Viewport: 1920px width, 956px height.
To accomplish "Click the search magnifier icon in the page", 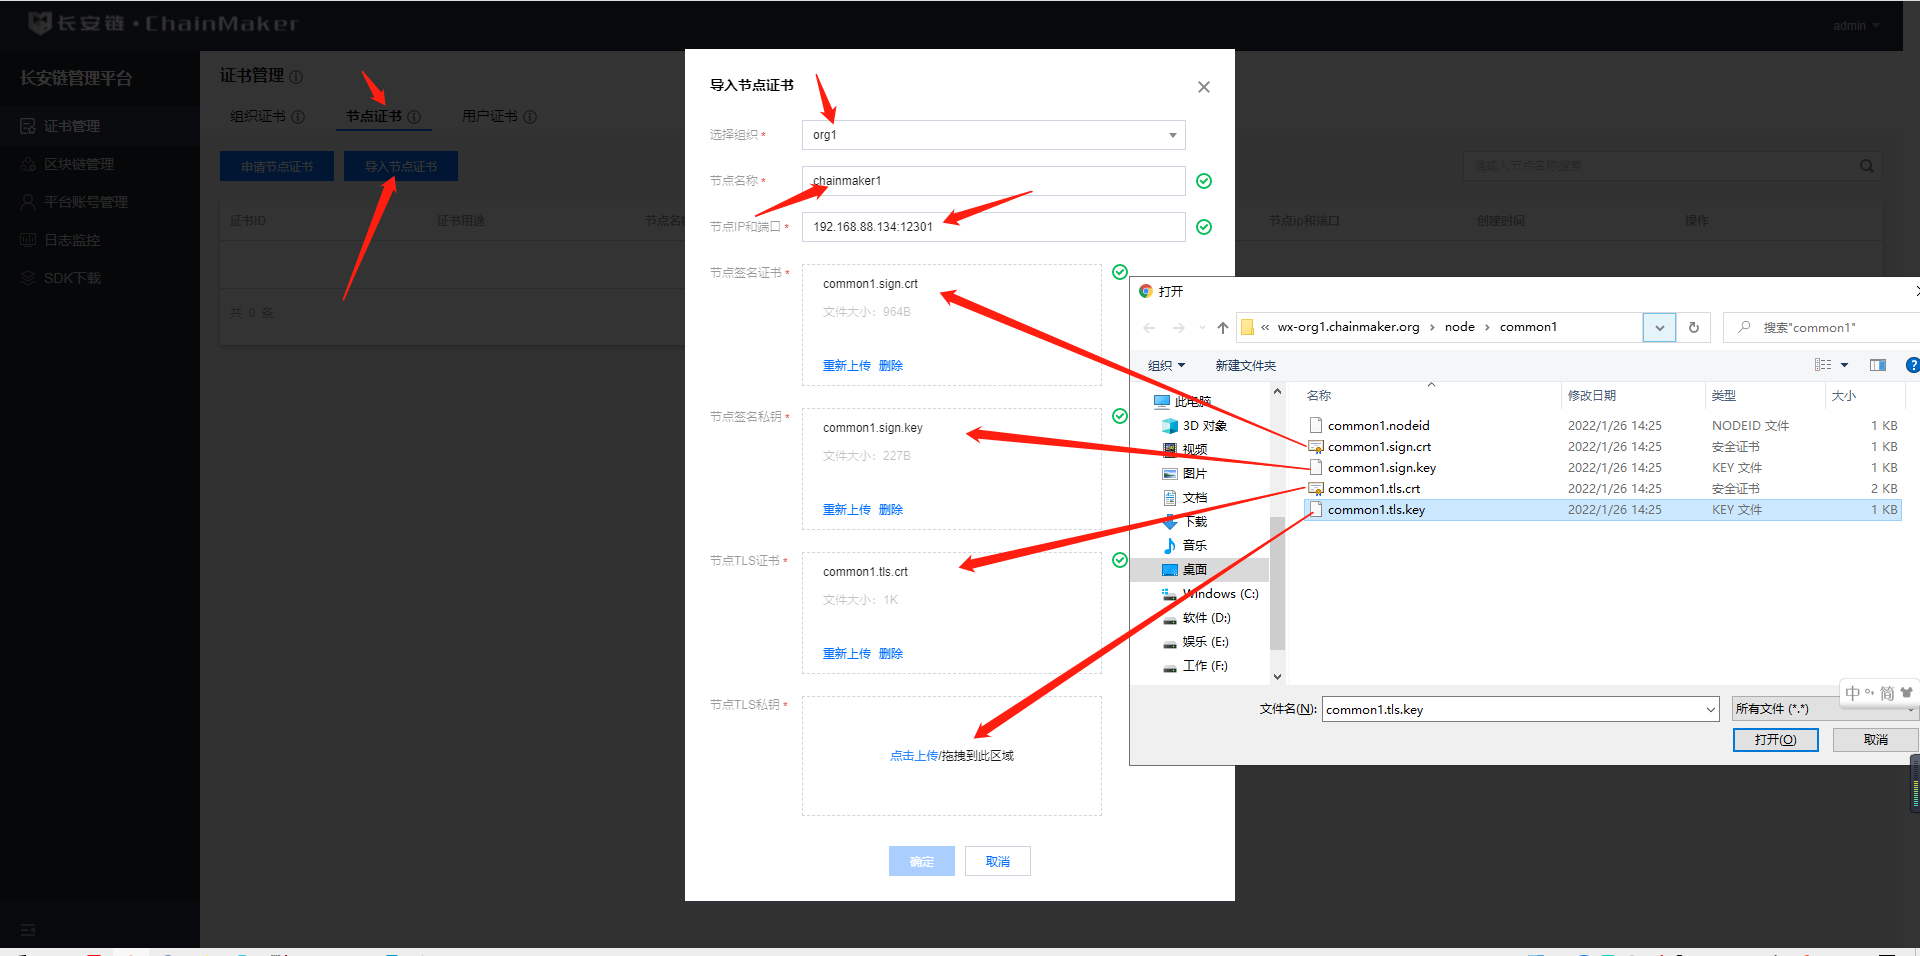I will (x=1866, y=166).
